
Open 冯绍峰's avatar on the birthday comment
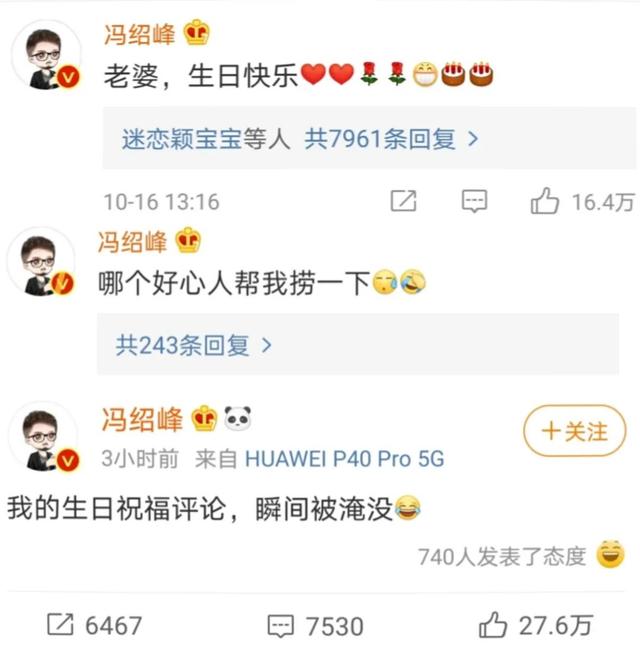coord(46,54)
